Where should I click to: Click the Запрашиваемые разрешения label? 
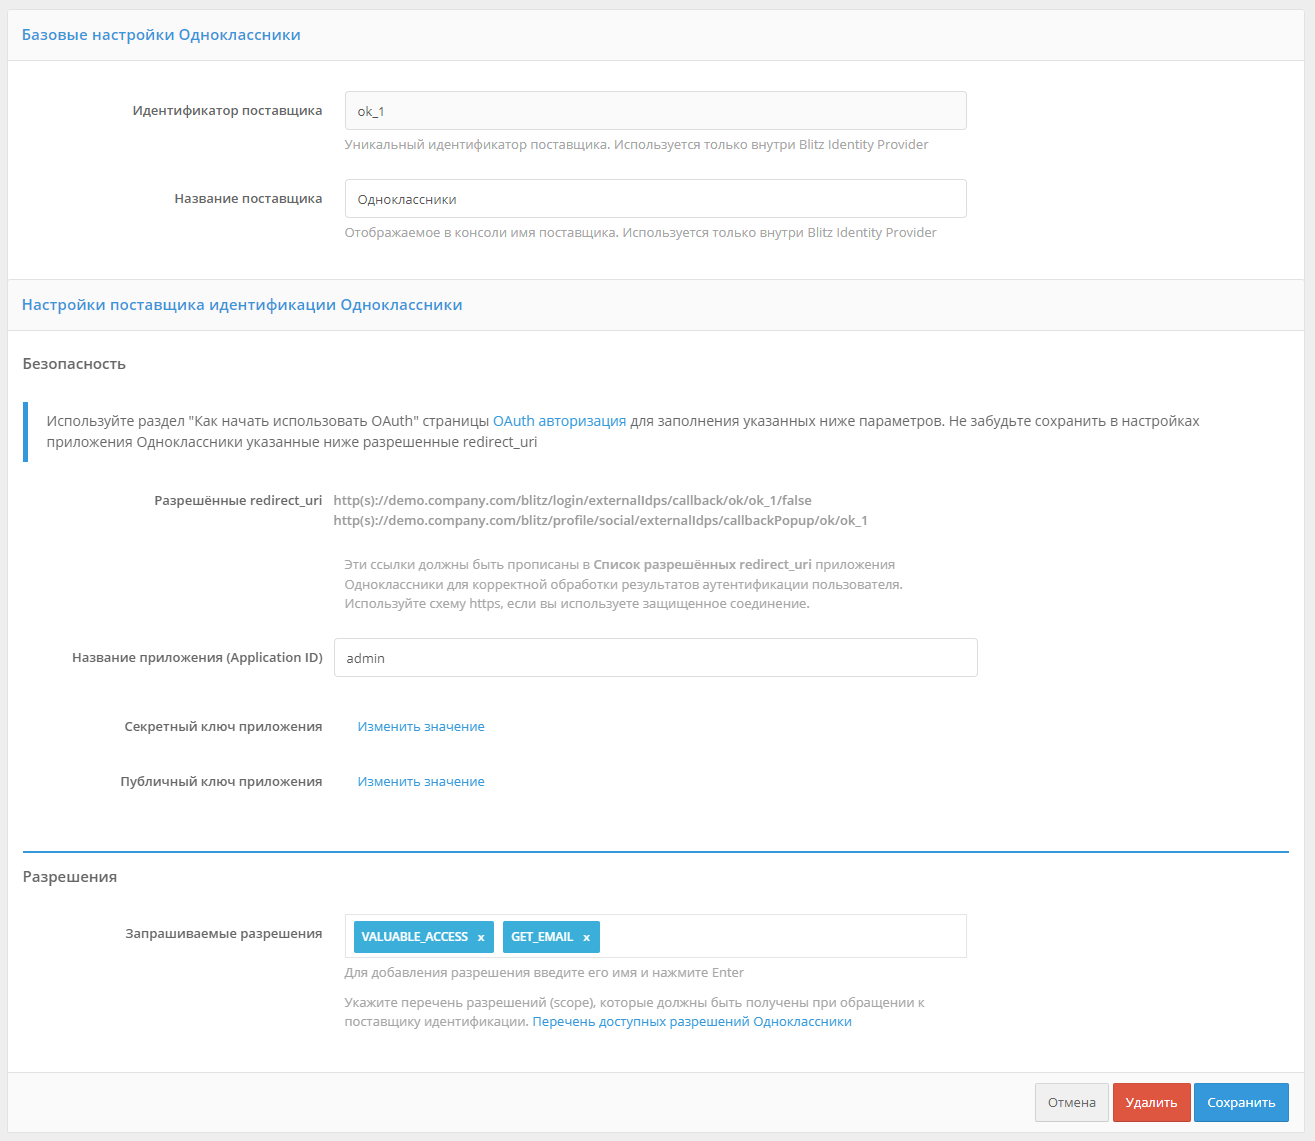tap(223, 934)
